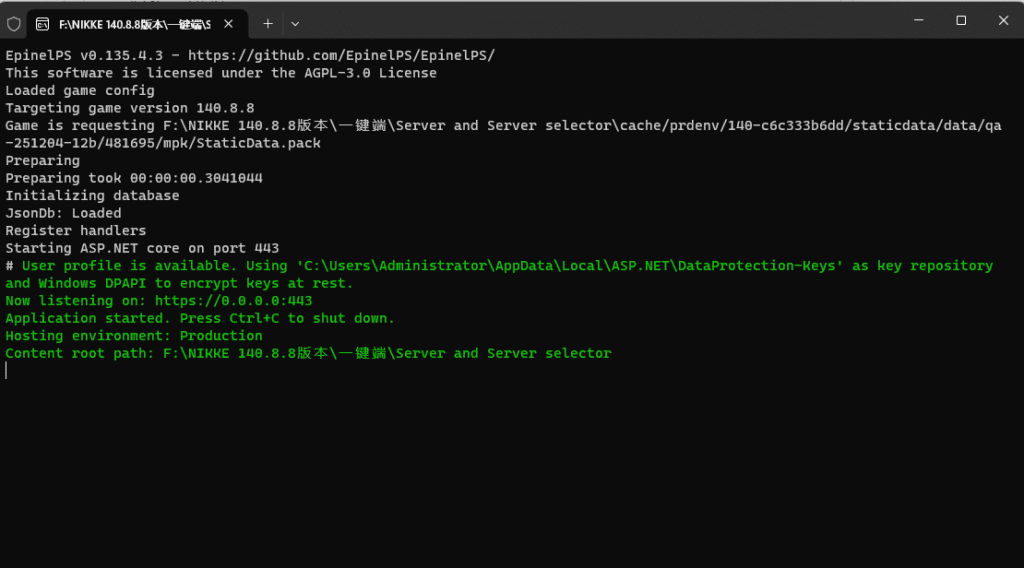Screen dimensions: 1024x568
Task: Open the EpinelPS GitHub URL in the first line
Action: 341,55
